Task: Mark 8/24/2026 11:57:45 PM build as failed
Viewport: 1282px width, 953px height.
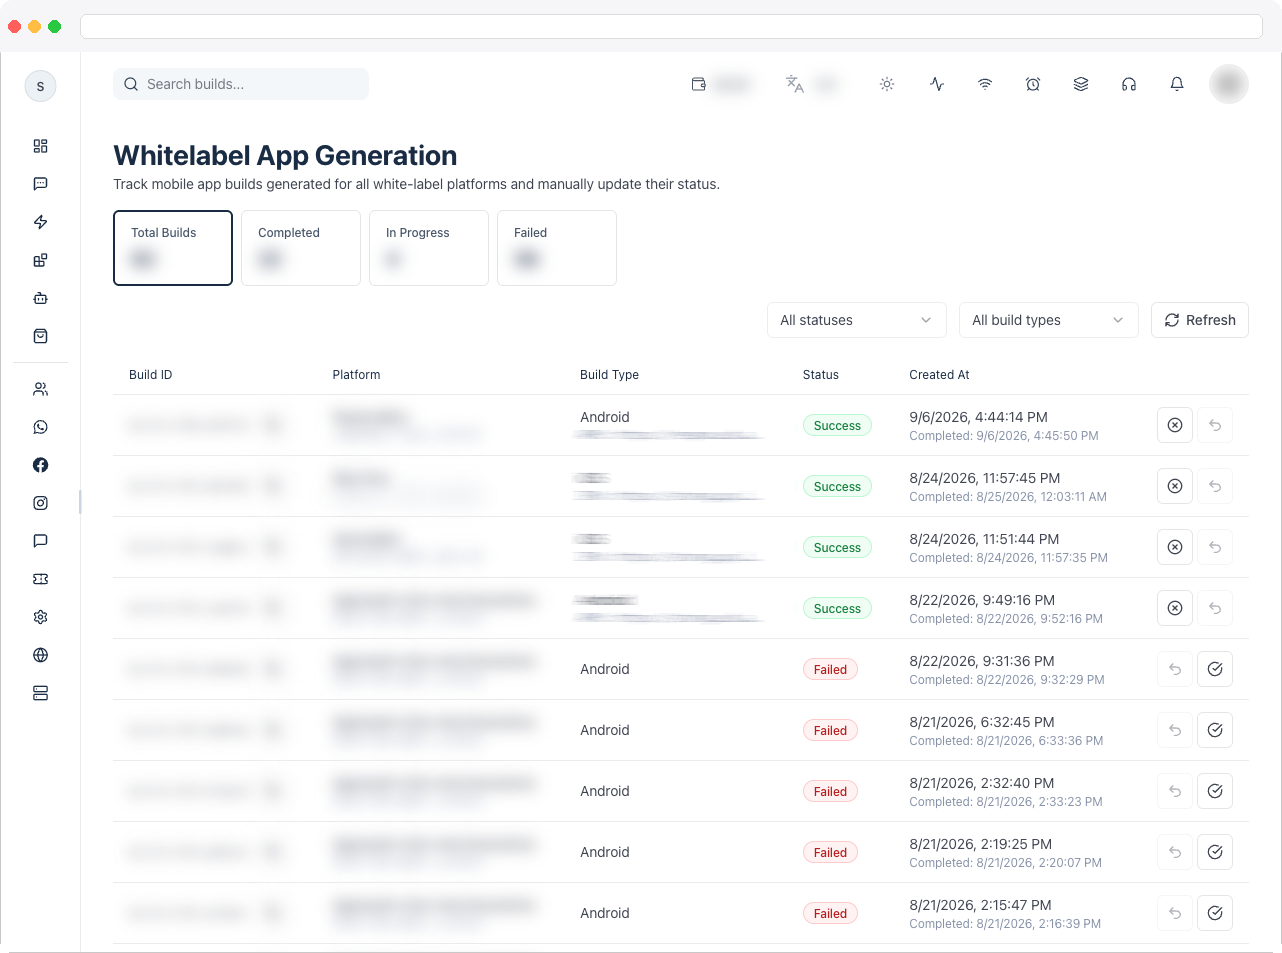Action: tap(1175, 486)
